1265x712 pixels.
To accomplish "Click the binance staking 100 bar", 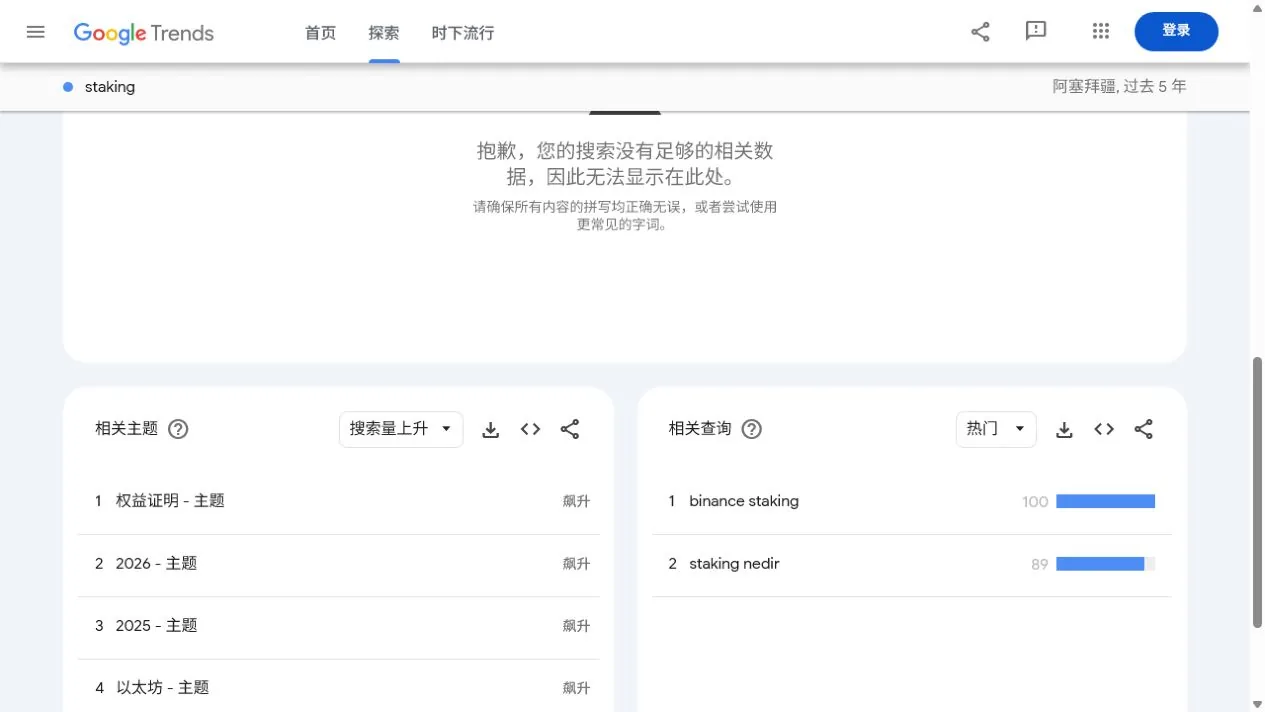I will click(x=1105, y=501).
